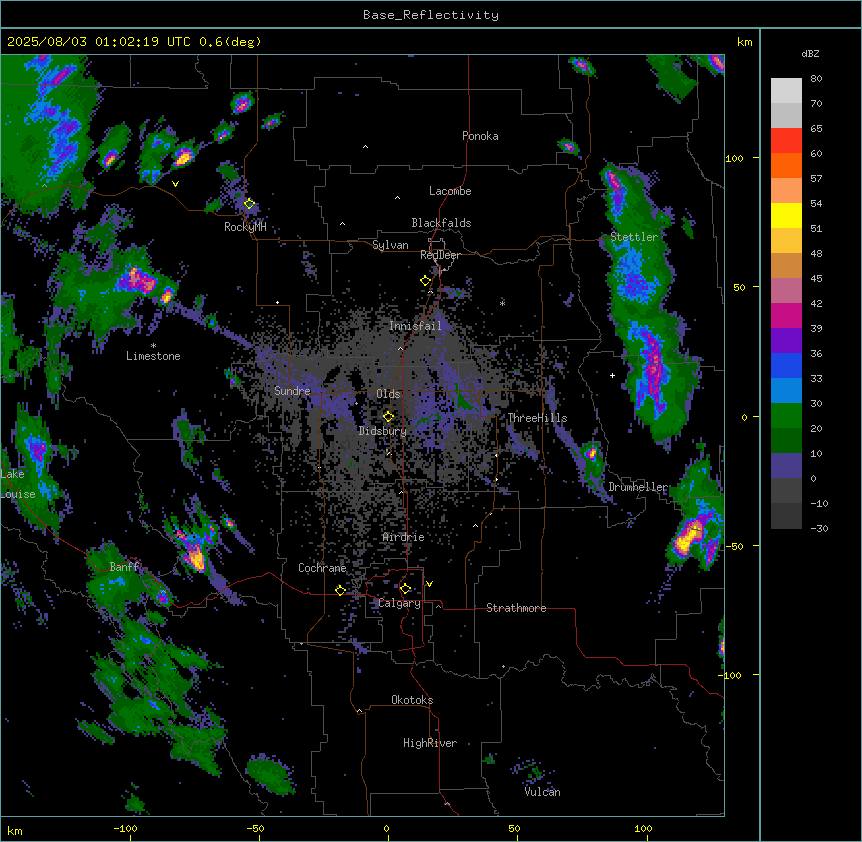Click the Didsbury city label

coord(383,431)
